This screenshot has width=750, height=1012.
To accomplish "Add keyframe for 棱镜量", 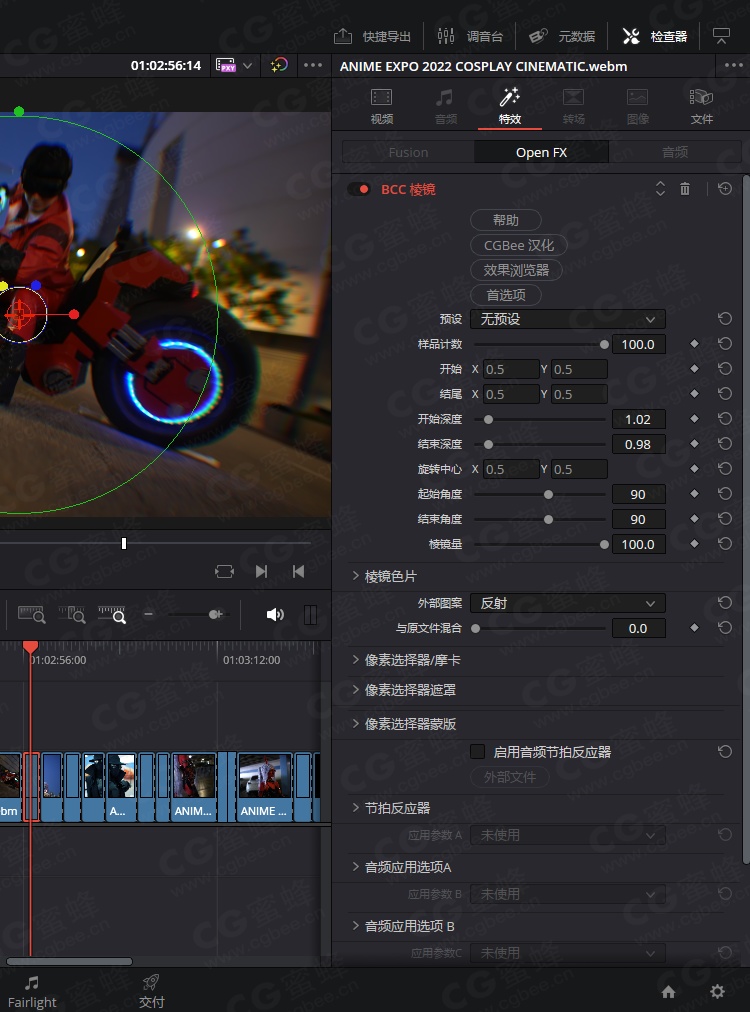I will point(694,544).
